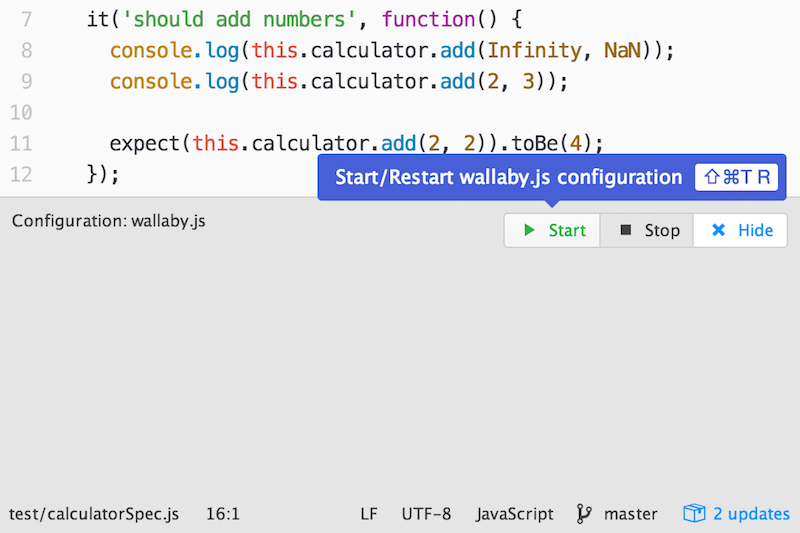The height and width of the screenshot is (533, 800).
Task: Click line number 10 in gutter
Action: pos(21,112)
